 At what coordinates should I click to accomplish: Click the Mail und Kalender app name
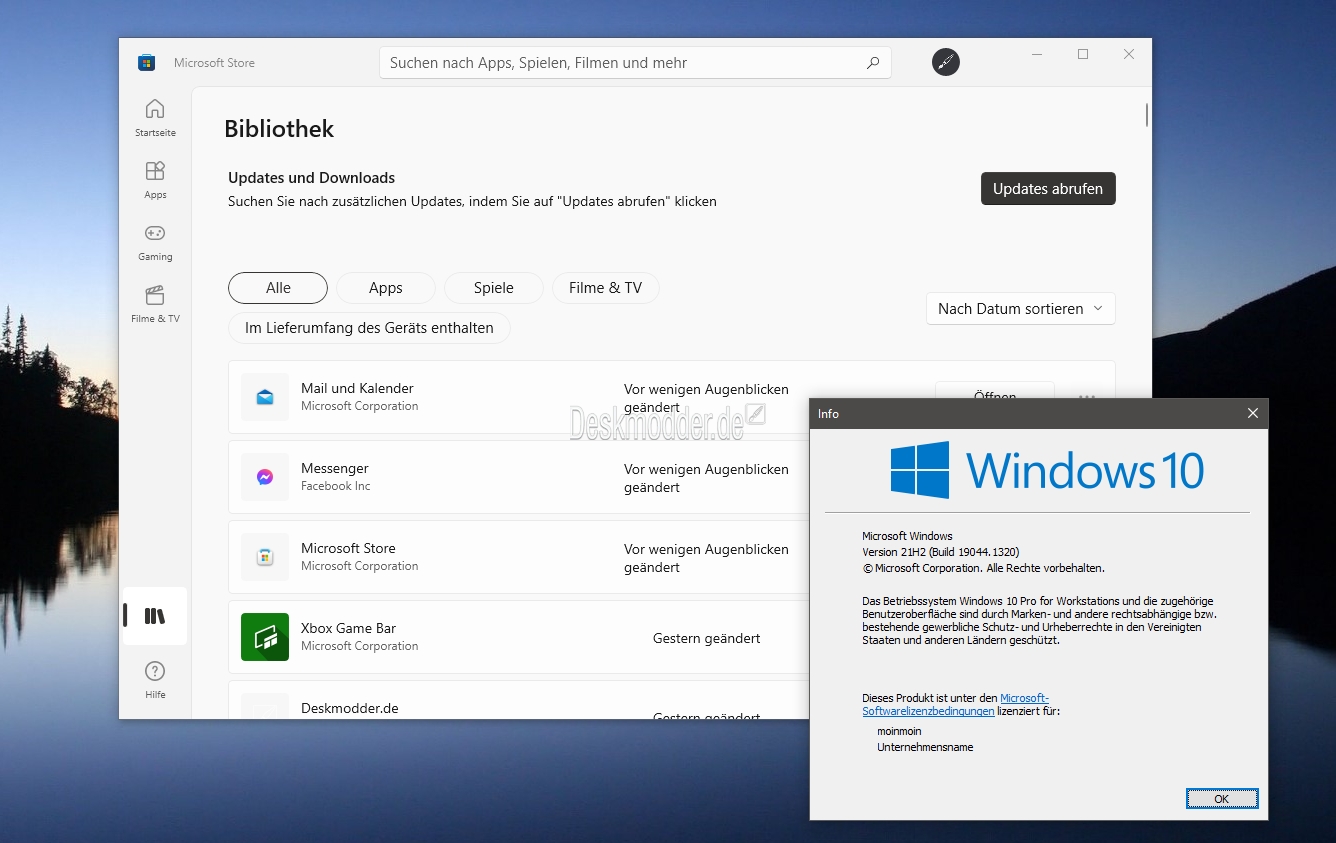point(357,388)
